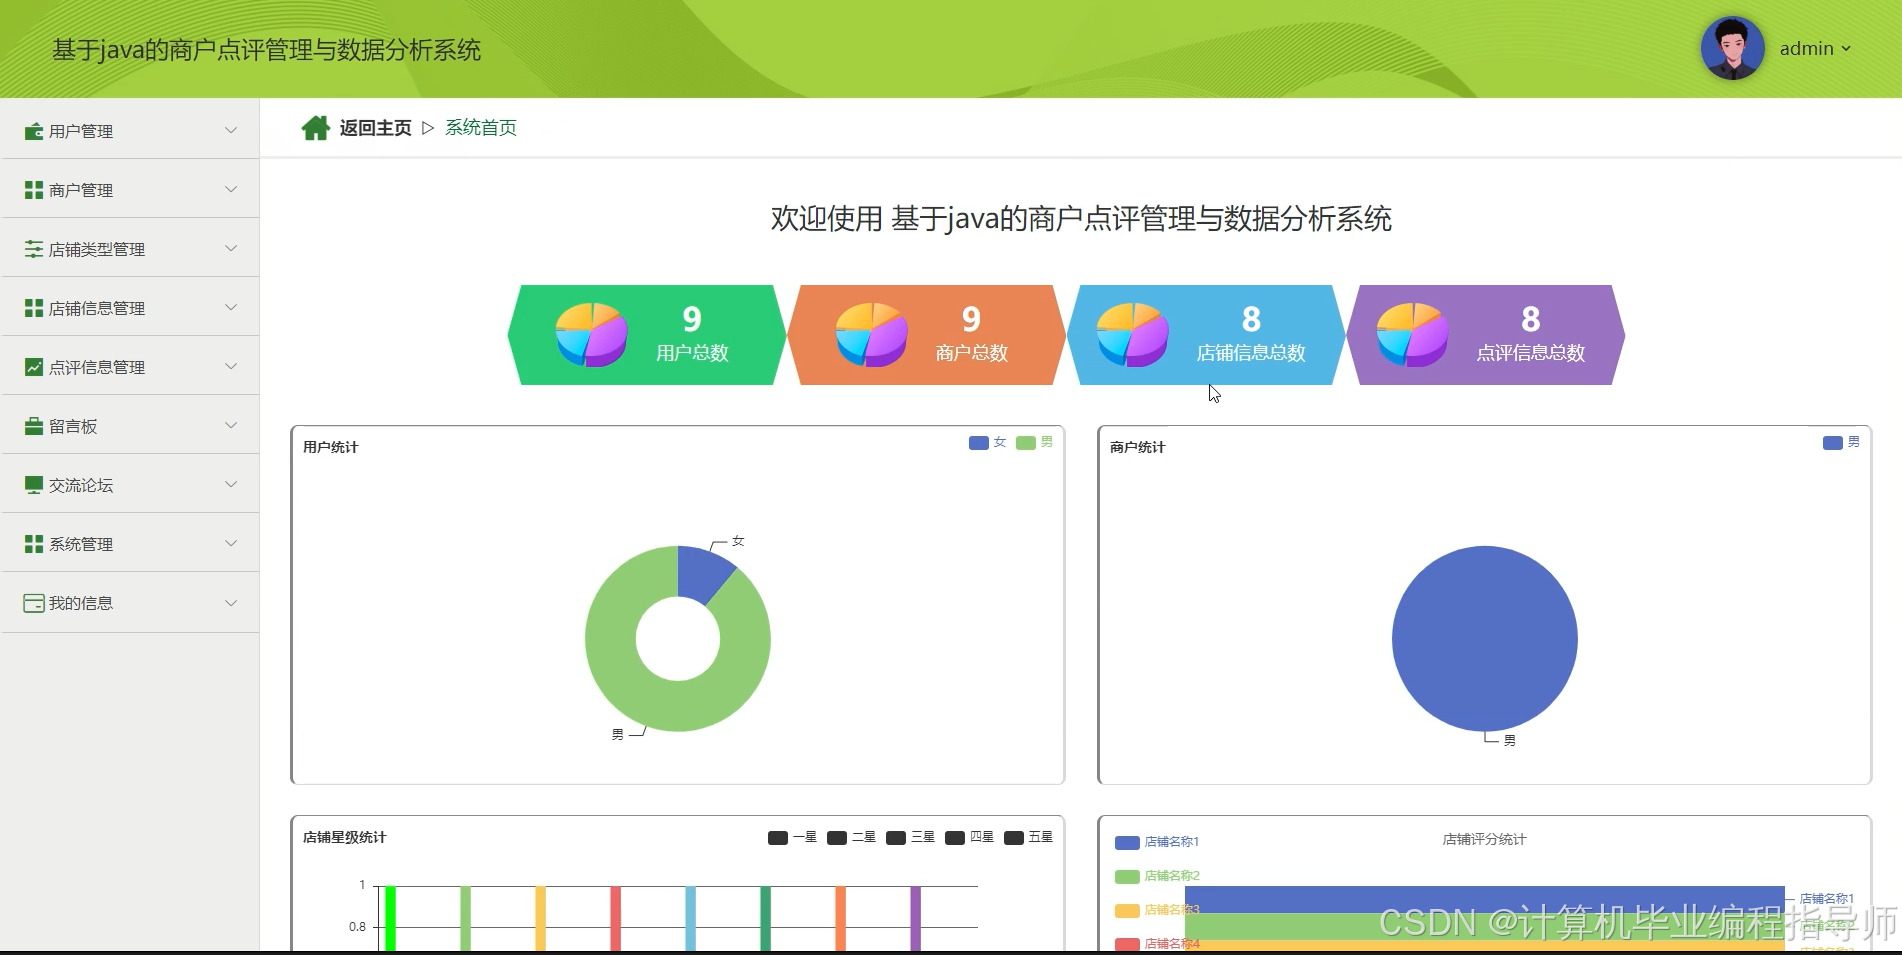The image size is (1902, 955).
Task: Toggle 男 series in 商户统计 legend
Action: [1841, 442]
